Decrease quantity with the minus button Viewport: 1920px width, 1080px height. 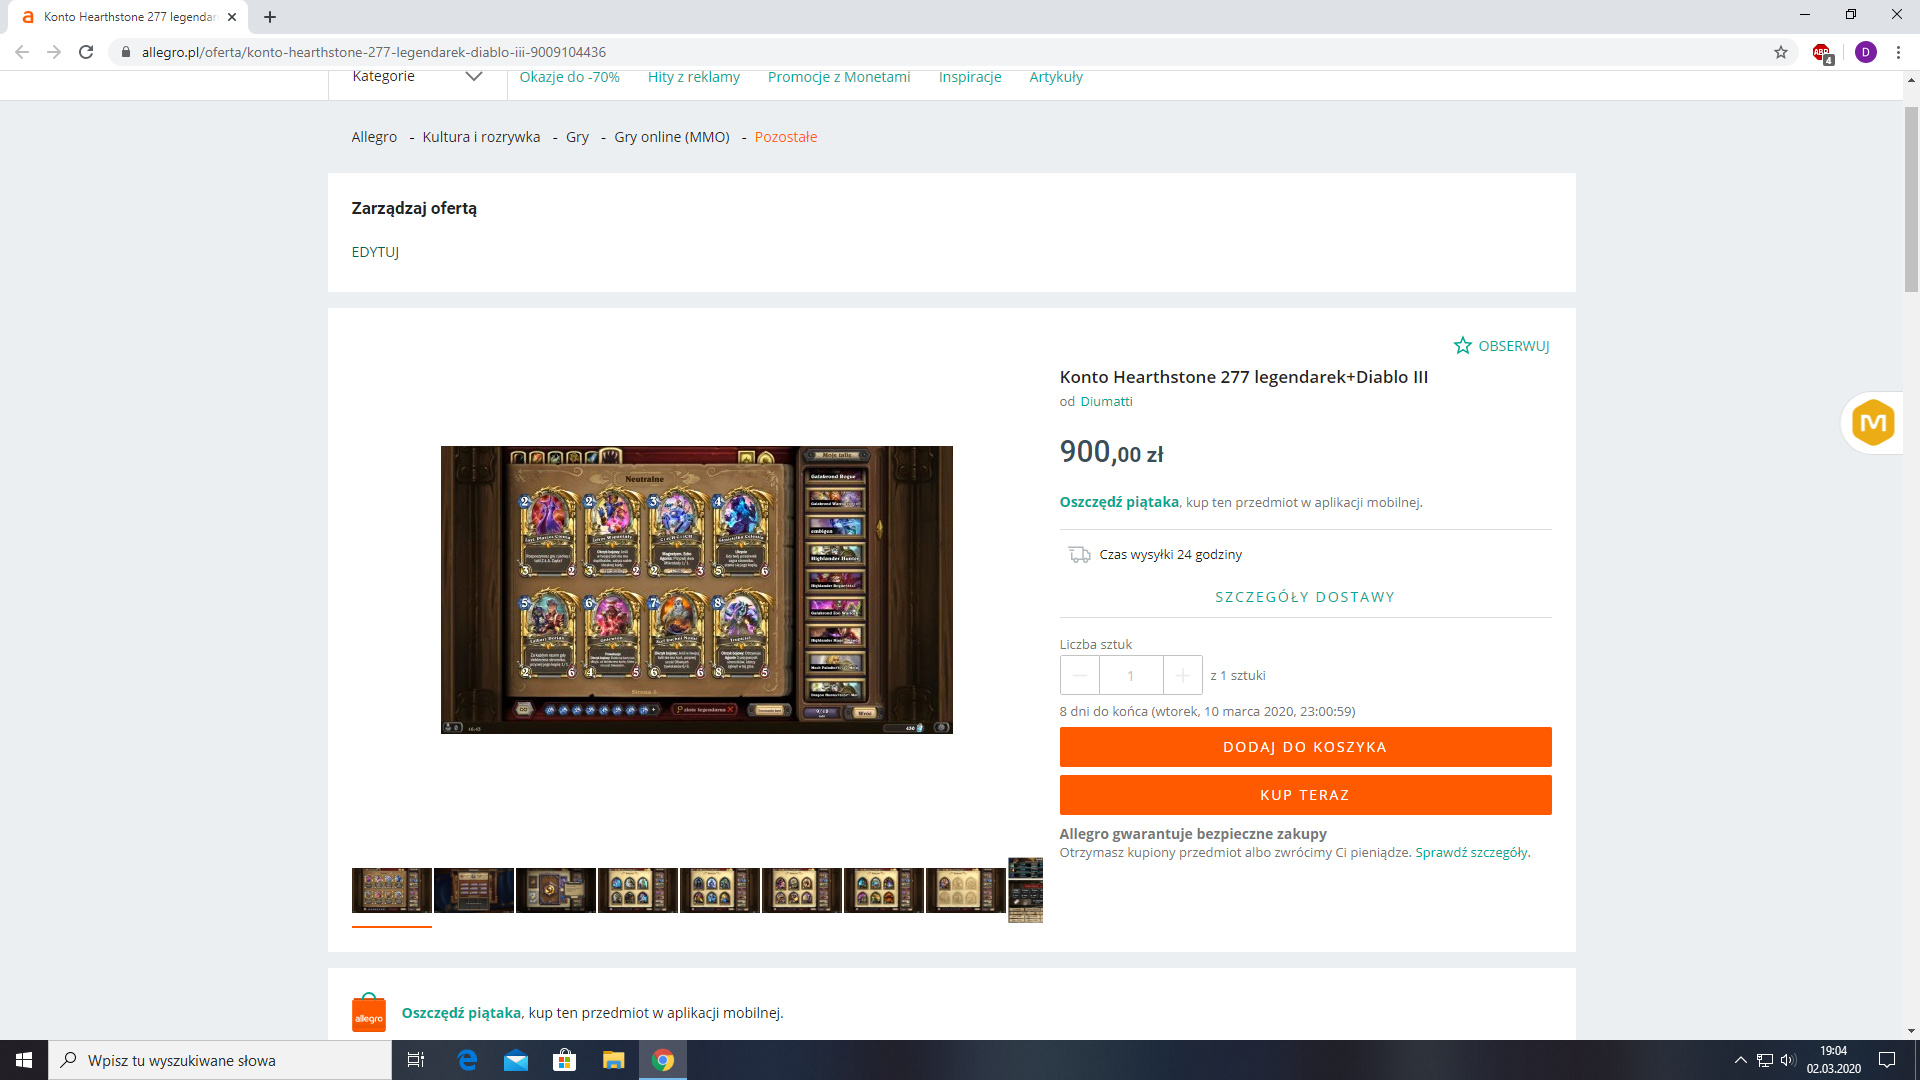pyautogui.click(x=1080, y=676)
